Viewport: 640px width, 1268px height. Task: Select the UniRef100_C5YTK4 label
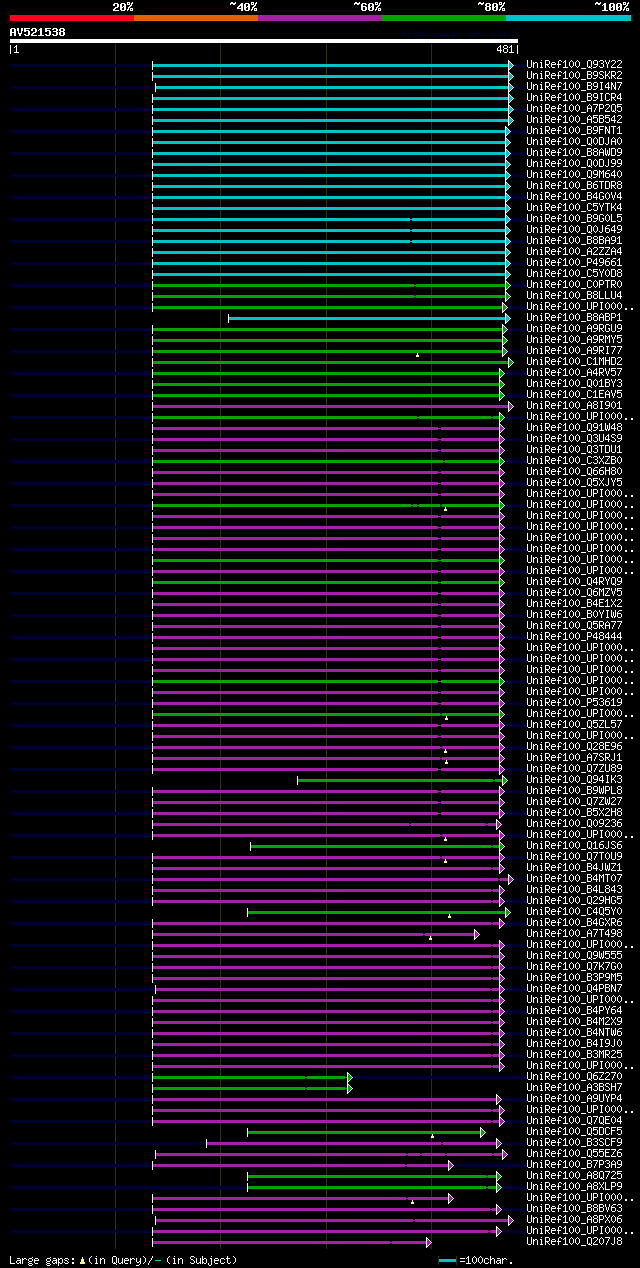(x=574, y=207)
